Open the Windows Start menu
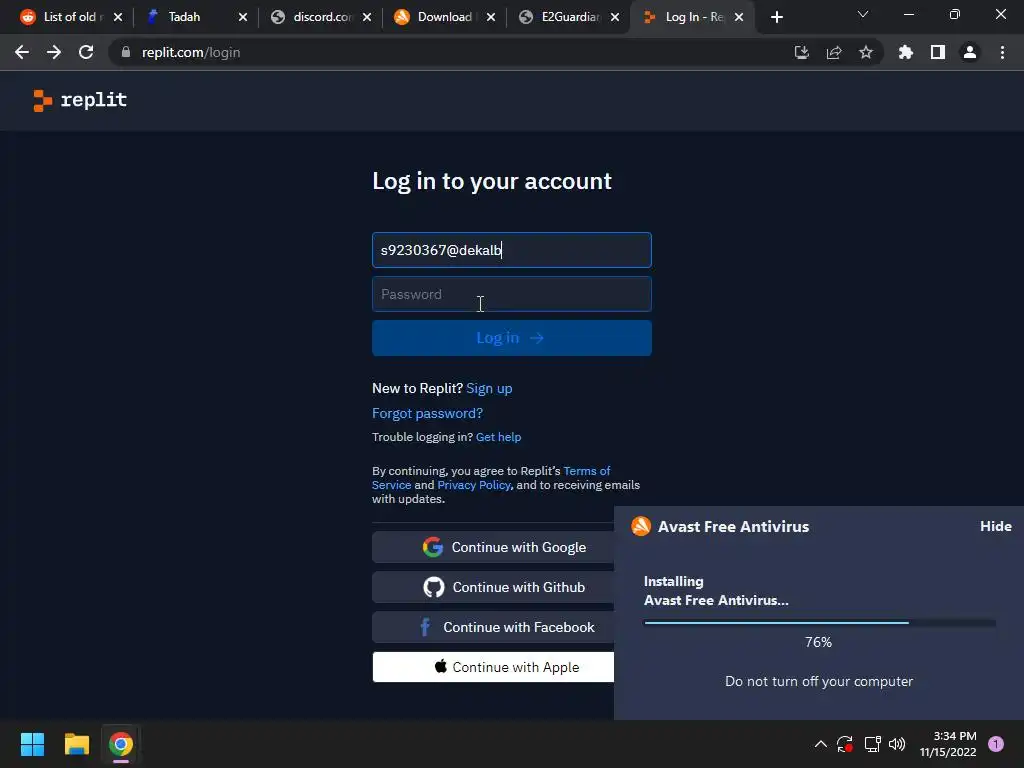The image size is (1024, 768). (x=32, y=744)
